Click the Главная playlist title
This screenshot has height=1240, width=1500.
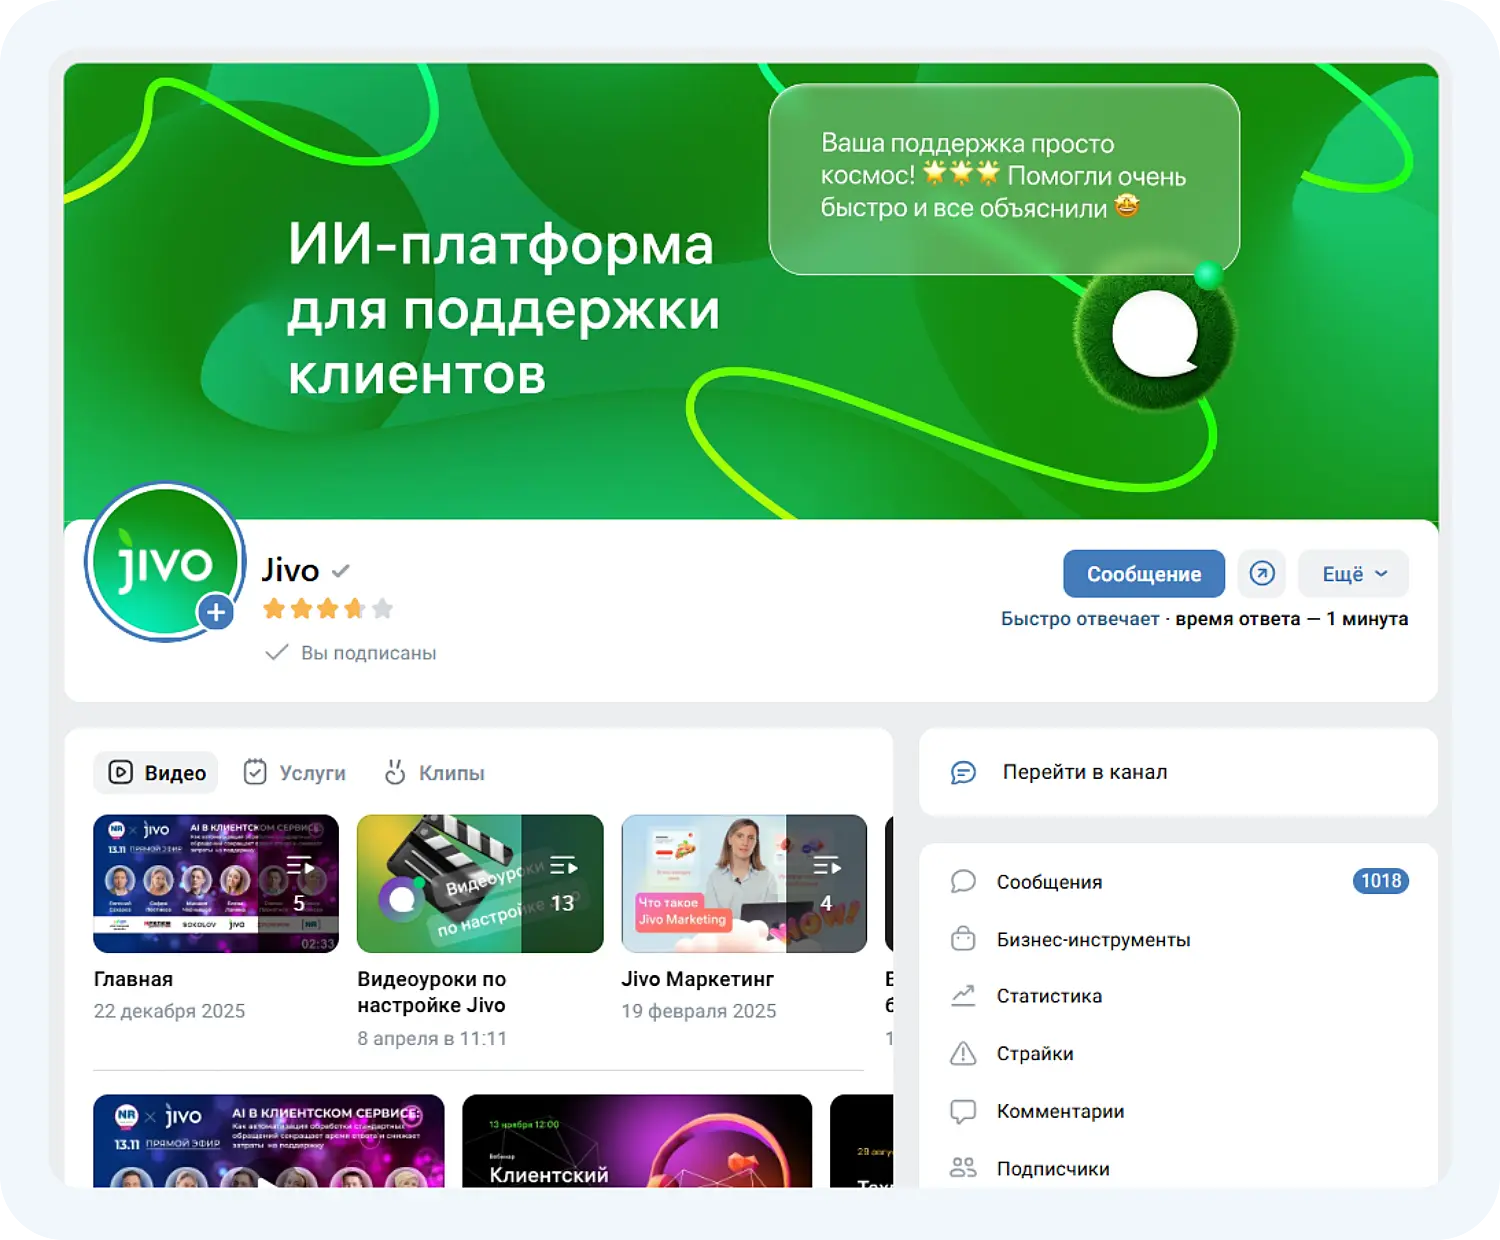coord(134,979)
